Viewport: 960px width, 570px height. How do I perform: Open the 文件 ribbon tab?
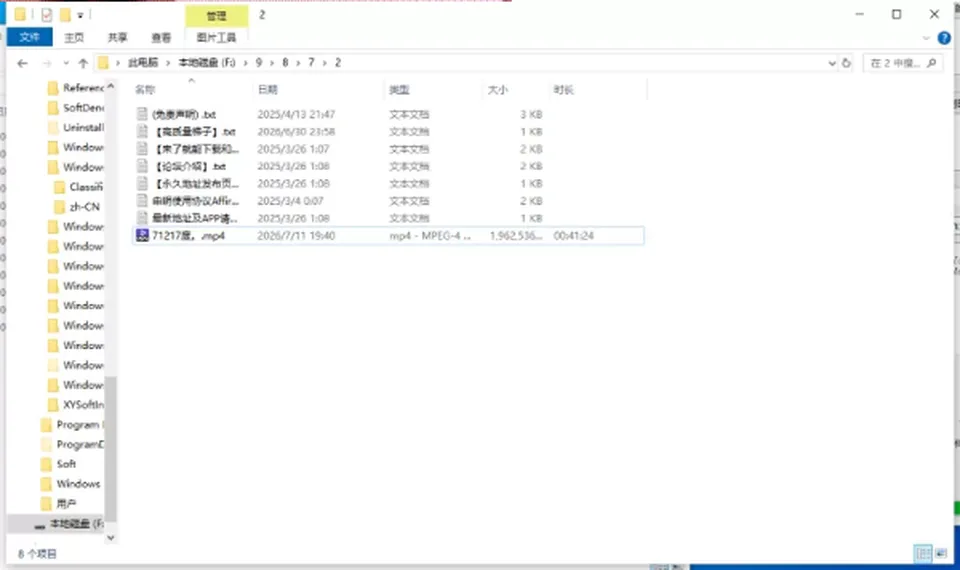coord(29,37)
